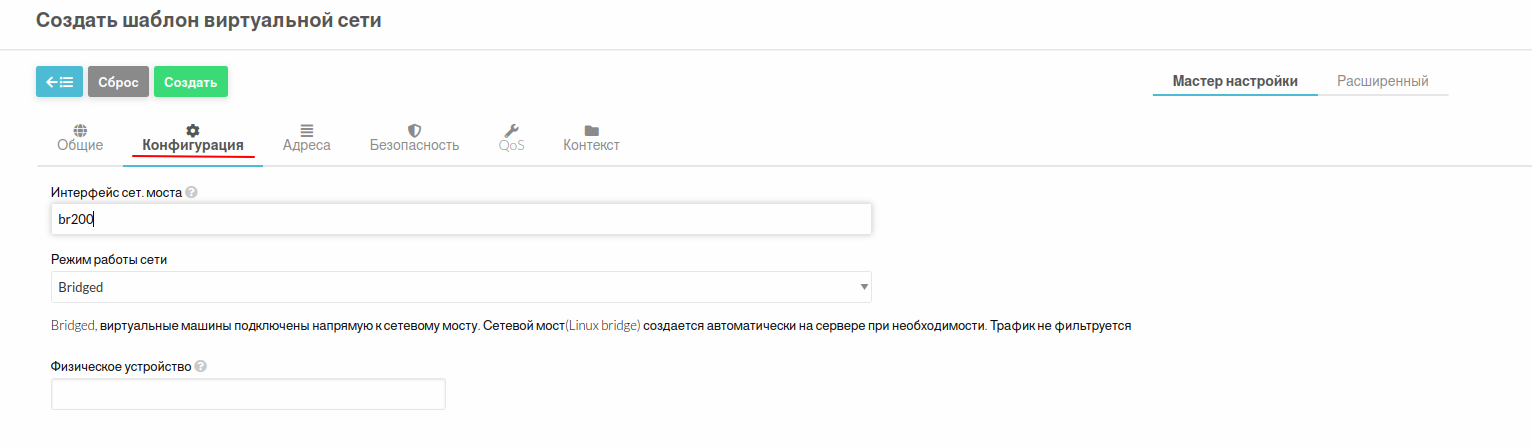1532x446 pixels.
Task: Click the Создать шаблон виртуальной сети heading
Action: click(x=209, y=20)
